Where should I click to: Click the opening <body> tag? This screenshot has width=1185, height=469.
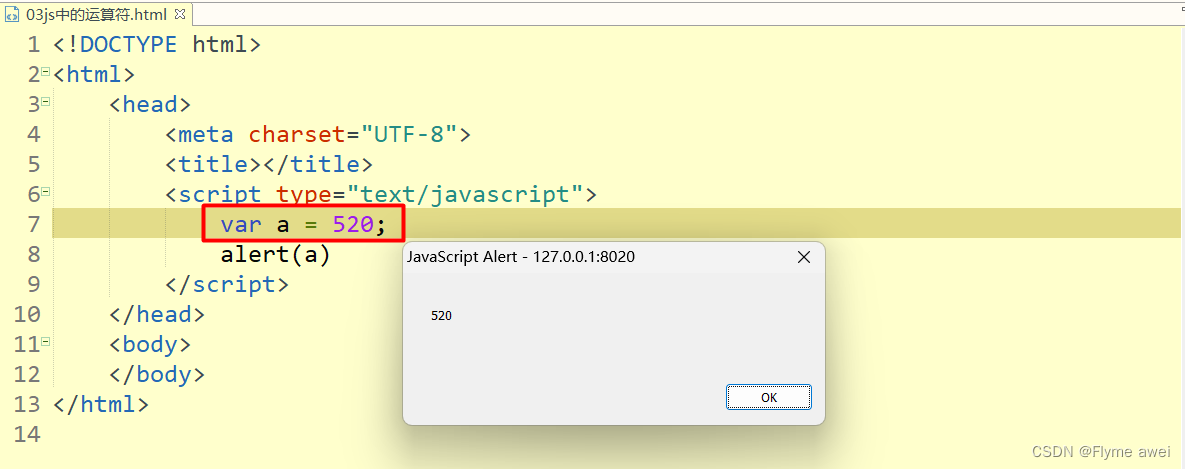point(150,344)
